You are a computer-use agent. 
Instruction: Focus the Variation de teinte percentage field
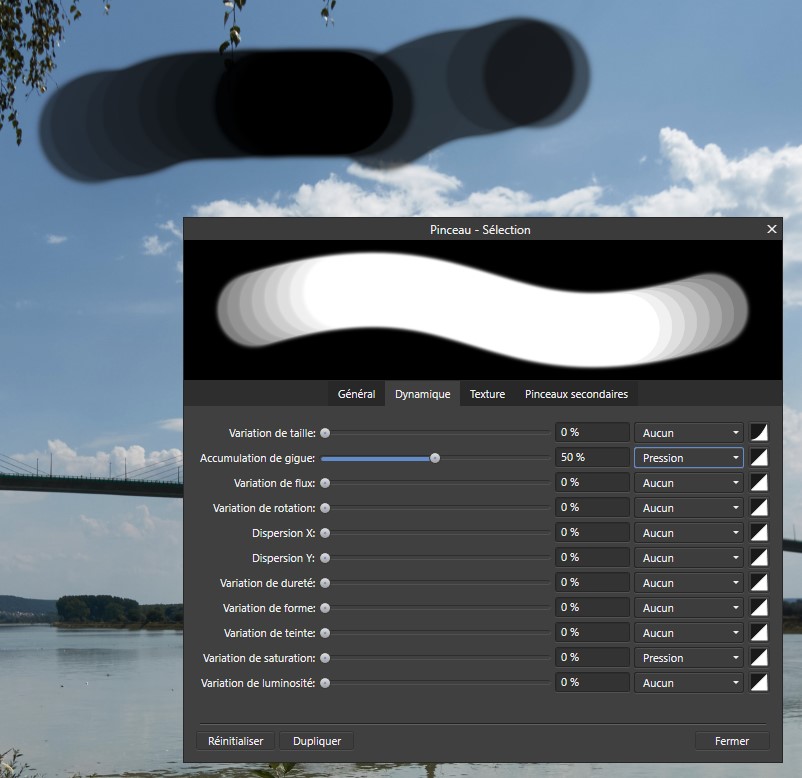point(592,633)
